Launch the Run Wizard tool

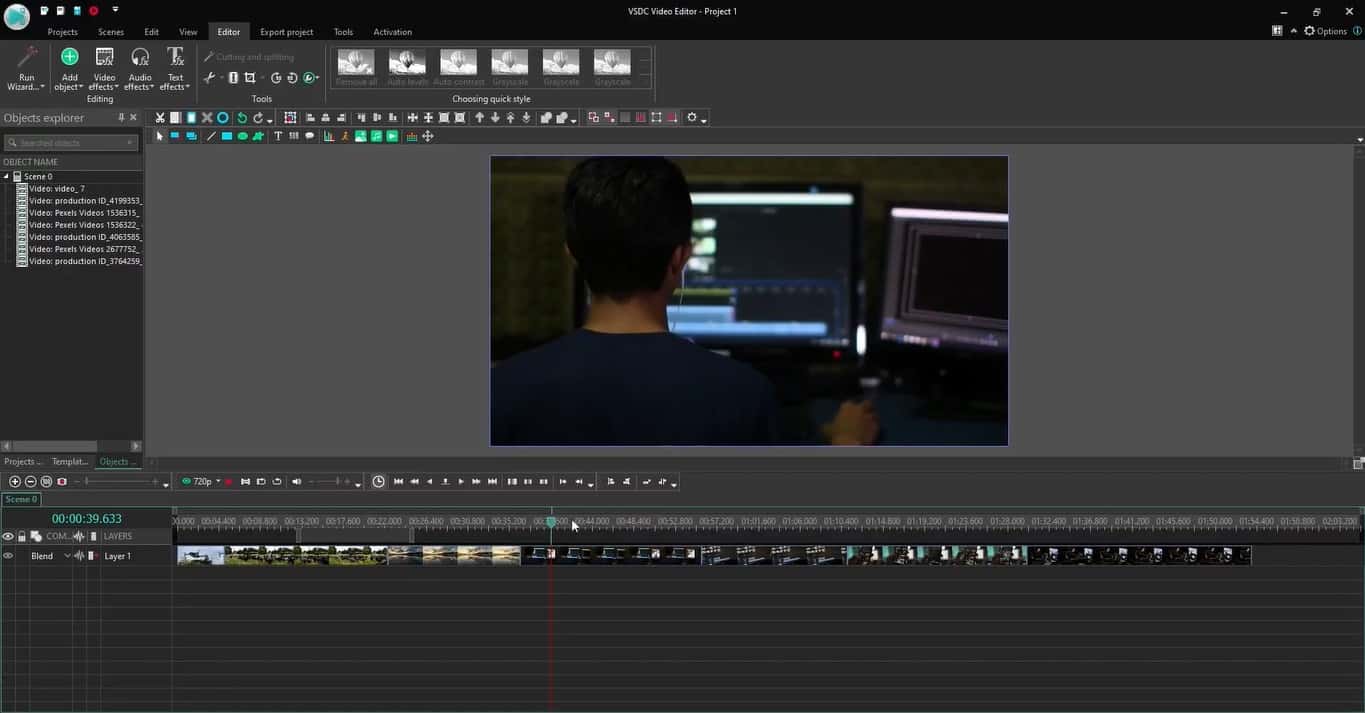click(26, 68)
